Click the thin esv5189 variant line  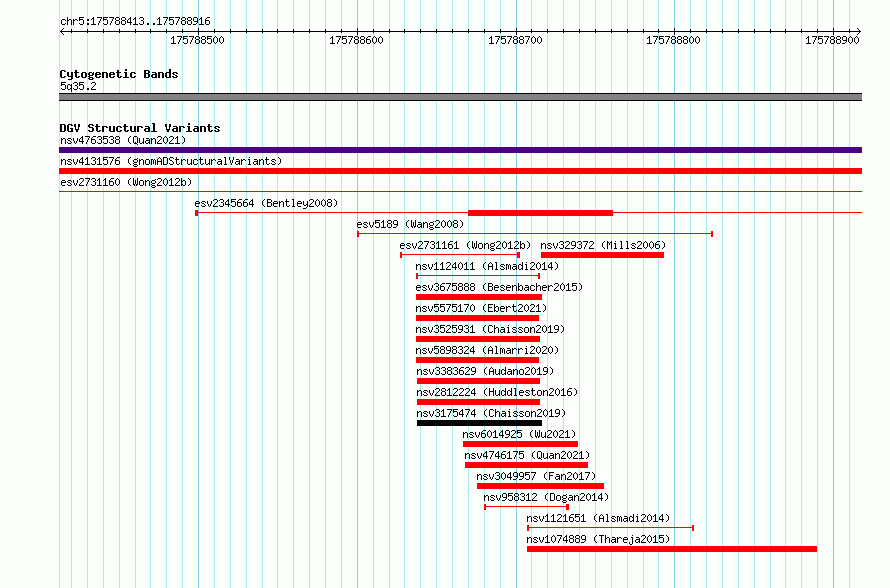[535, 234]
